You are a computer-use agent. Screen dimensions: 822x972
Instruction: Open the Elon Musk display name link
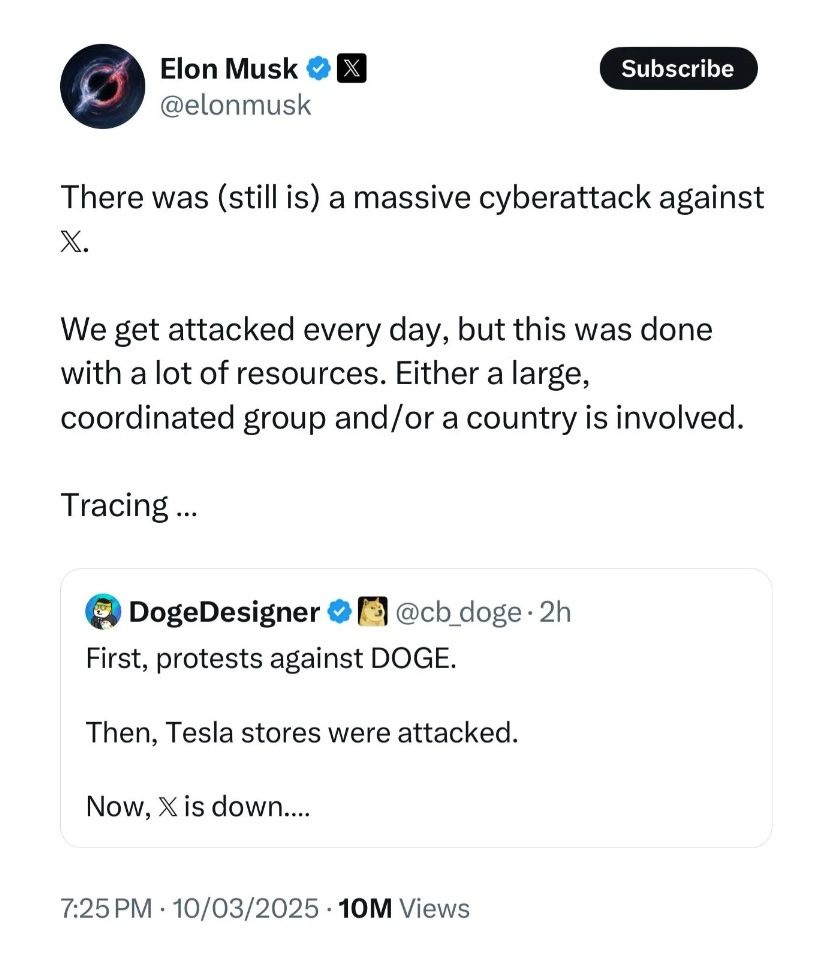pyautogui.click(x=229, y=68)
